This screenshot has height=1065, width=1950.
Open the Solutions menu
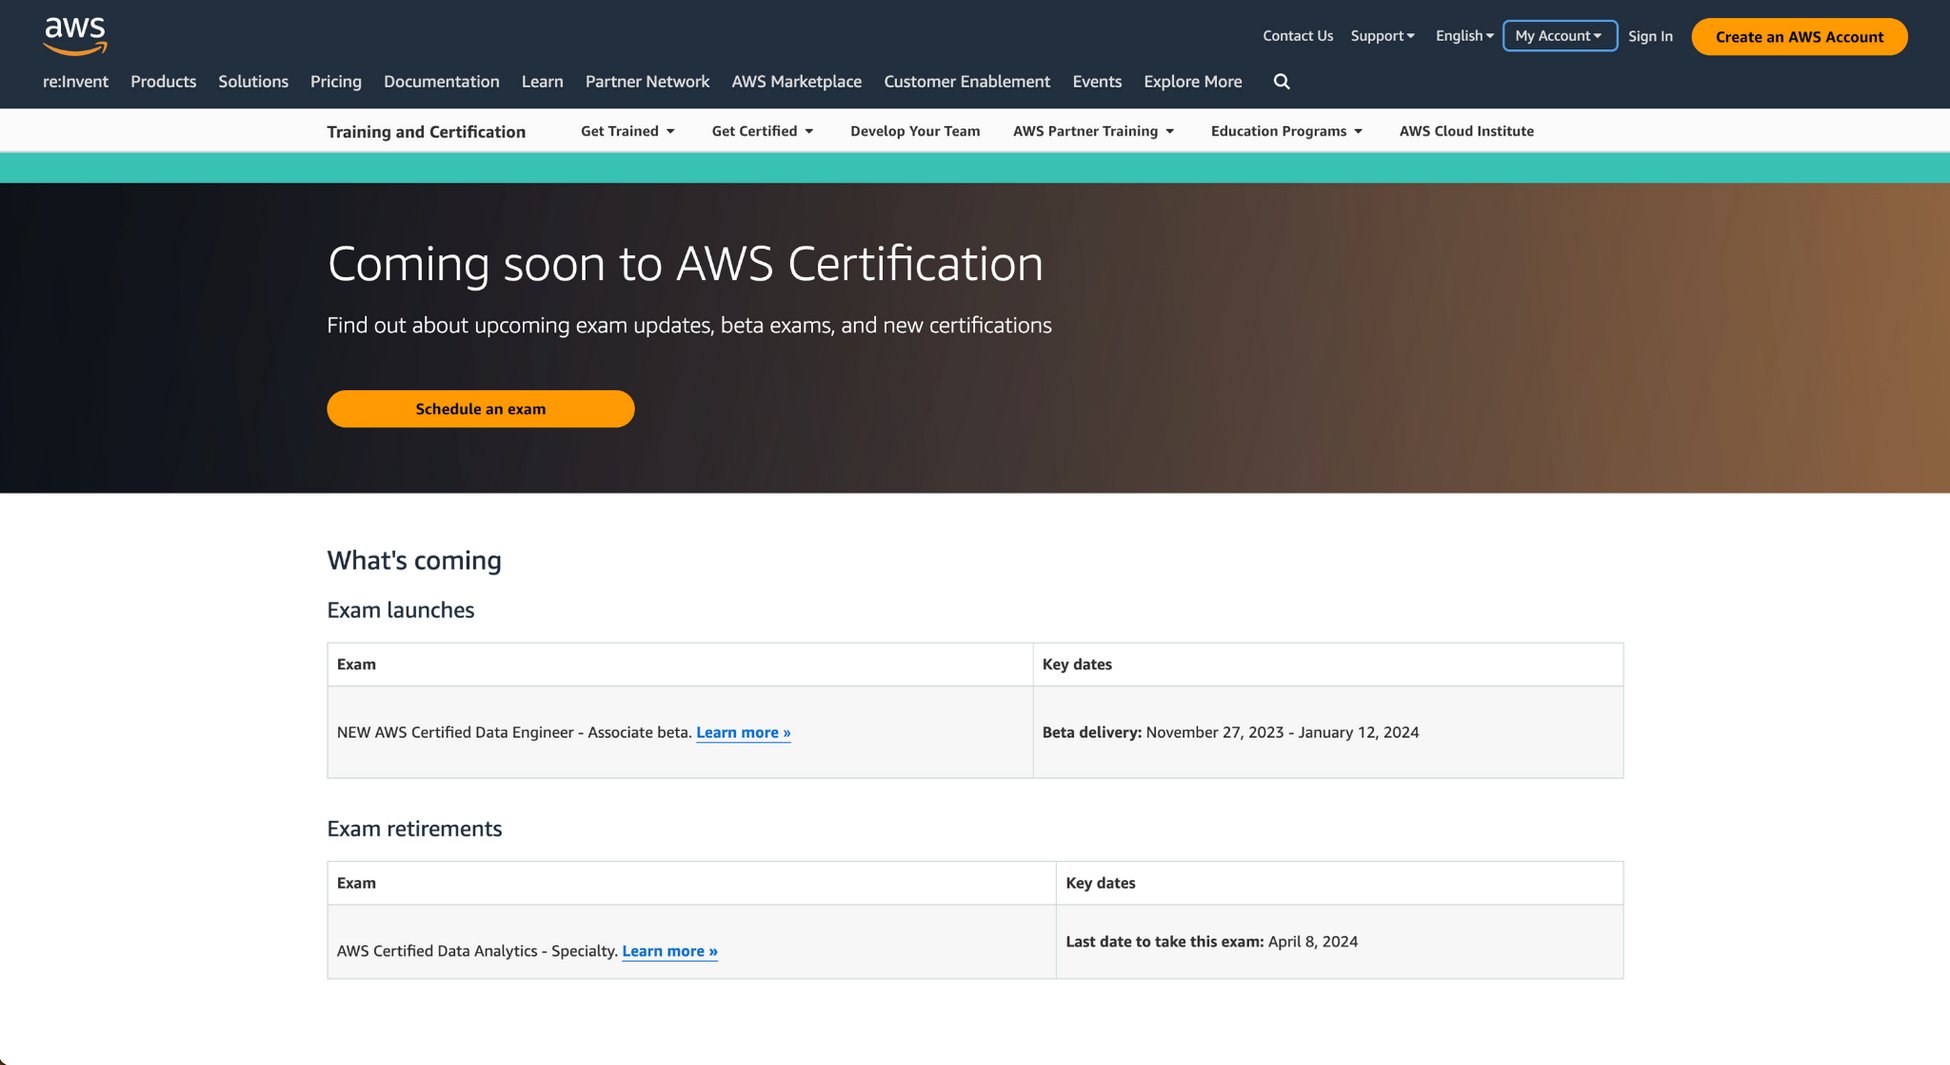(x=253, y=82)
